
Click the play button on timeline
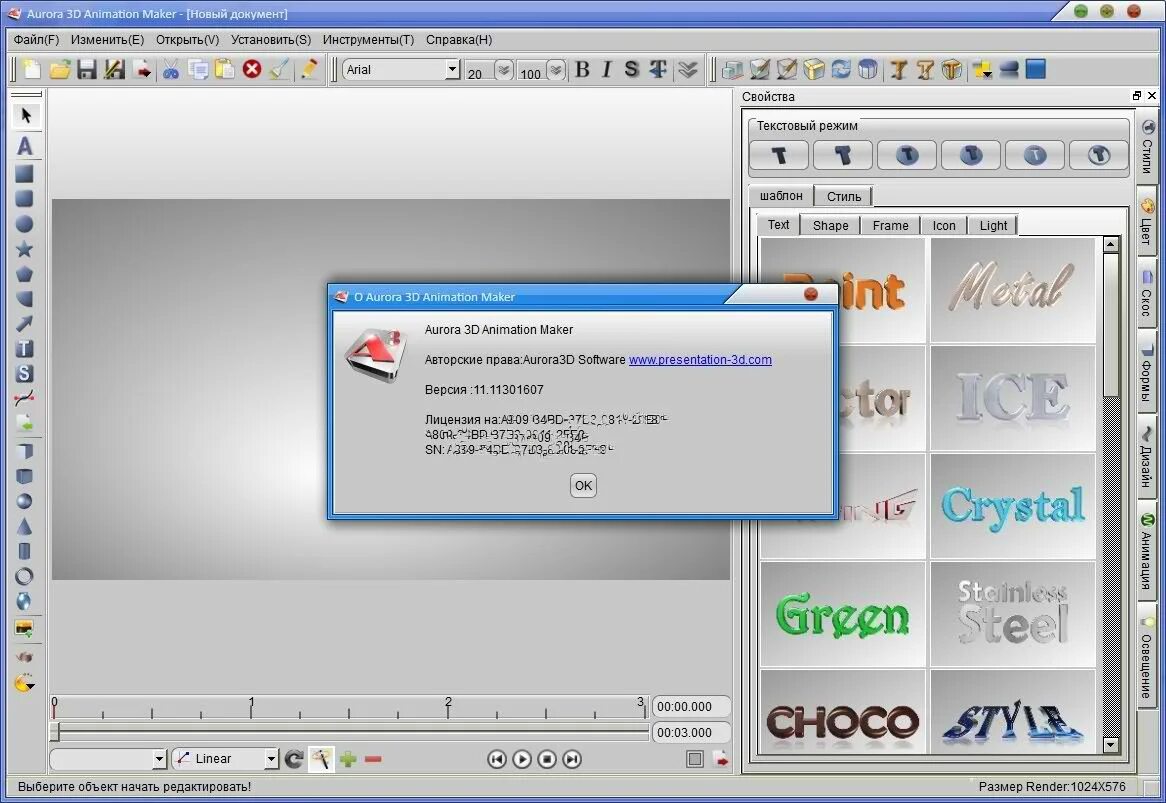point(522,759)
